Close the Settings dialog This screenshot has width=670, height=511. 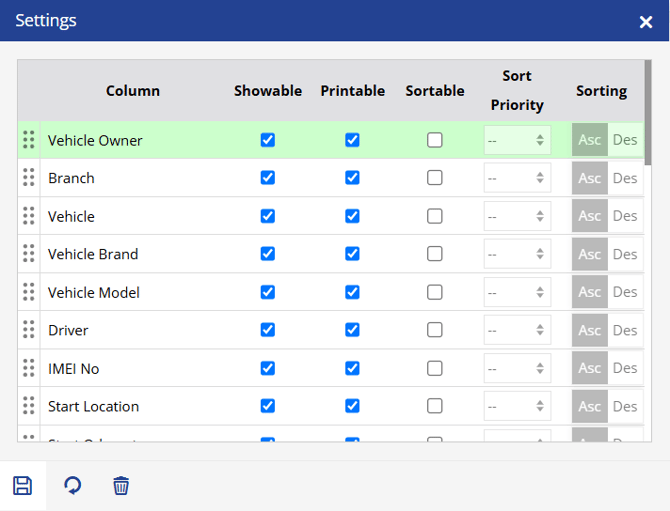pos(646,21)
